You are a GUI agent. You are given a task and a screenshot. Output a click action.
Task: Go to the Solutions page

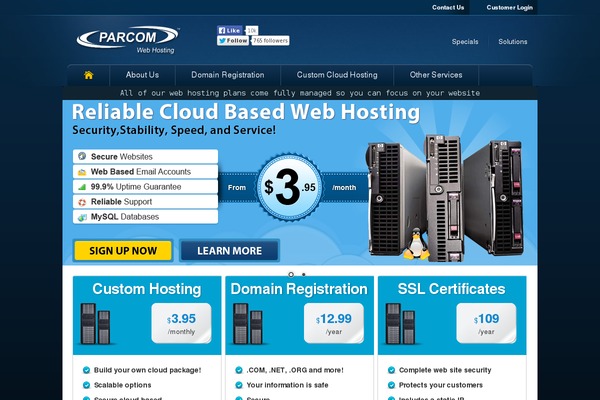coord(513,42)
